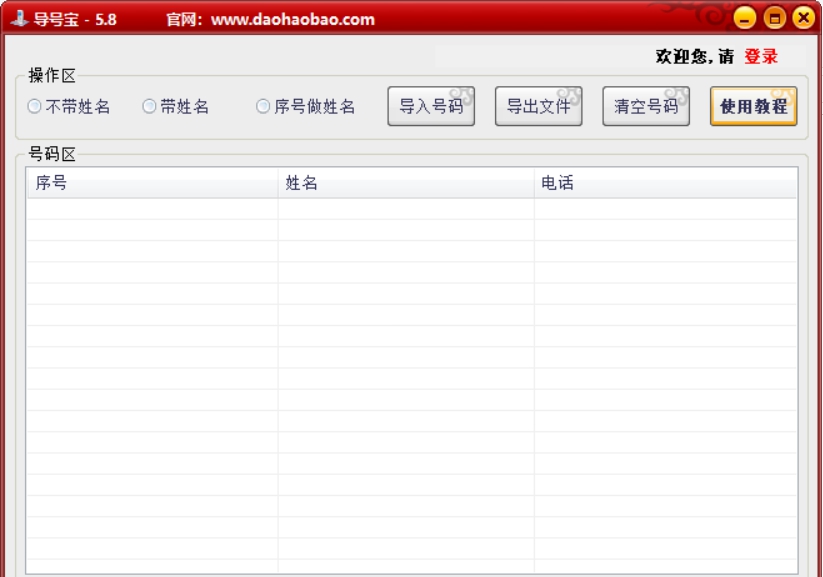Close the 导号宝 window
This screenshot has height=577, width=823.
click(804, 18)
